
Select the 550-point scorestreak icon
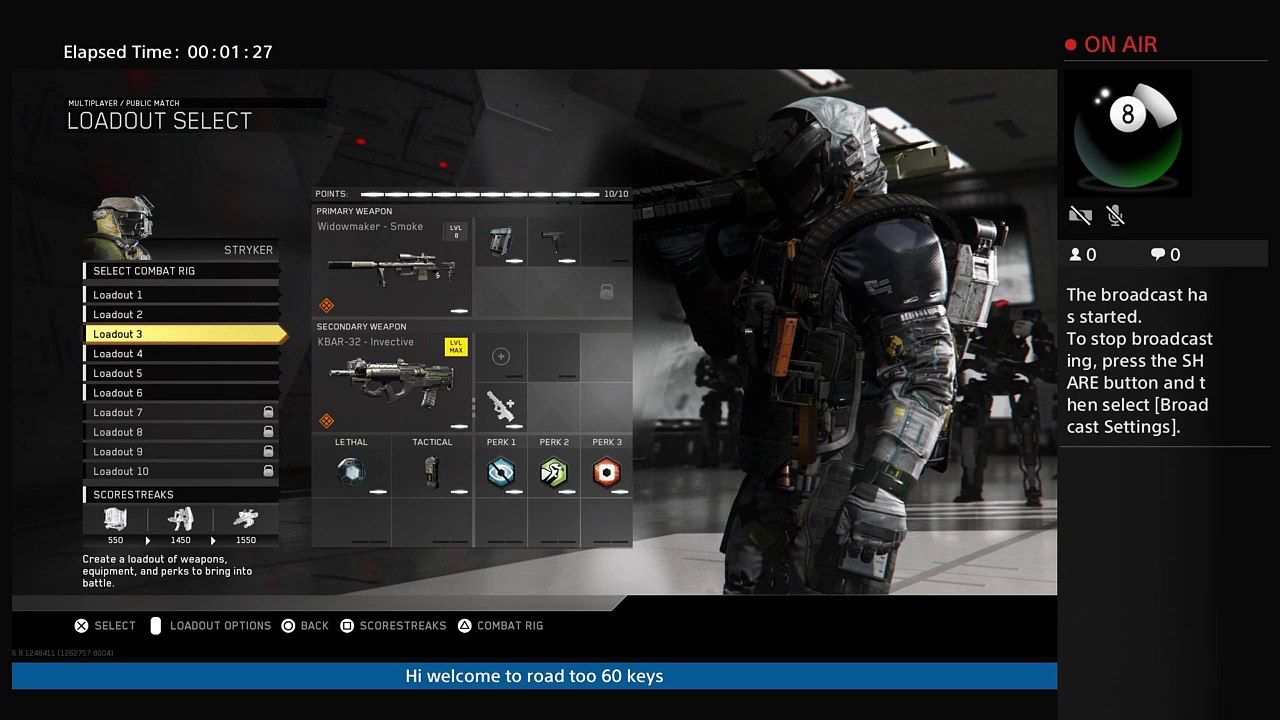(116, 519)
